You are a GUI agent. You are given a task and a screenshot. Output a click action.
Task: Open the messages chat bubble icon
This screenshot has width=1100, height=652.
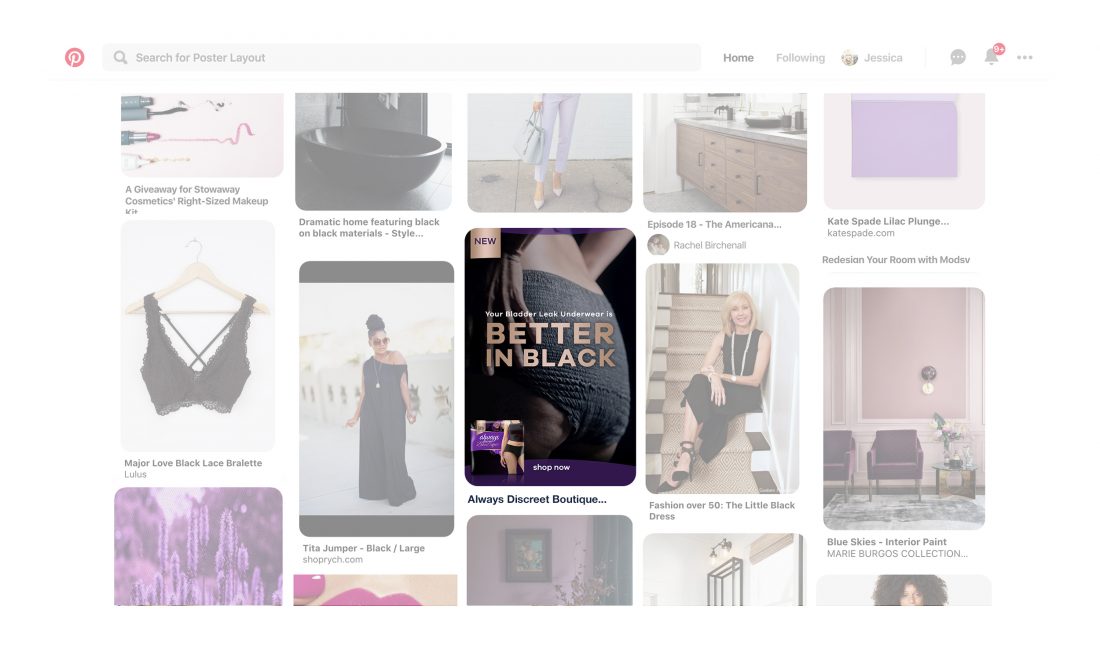tap(958, 58)
